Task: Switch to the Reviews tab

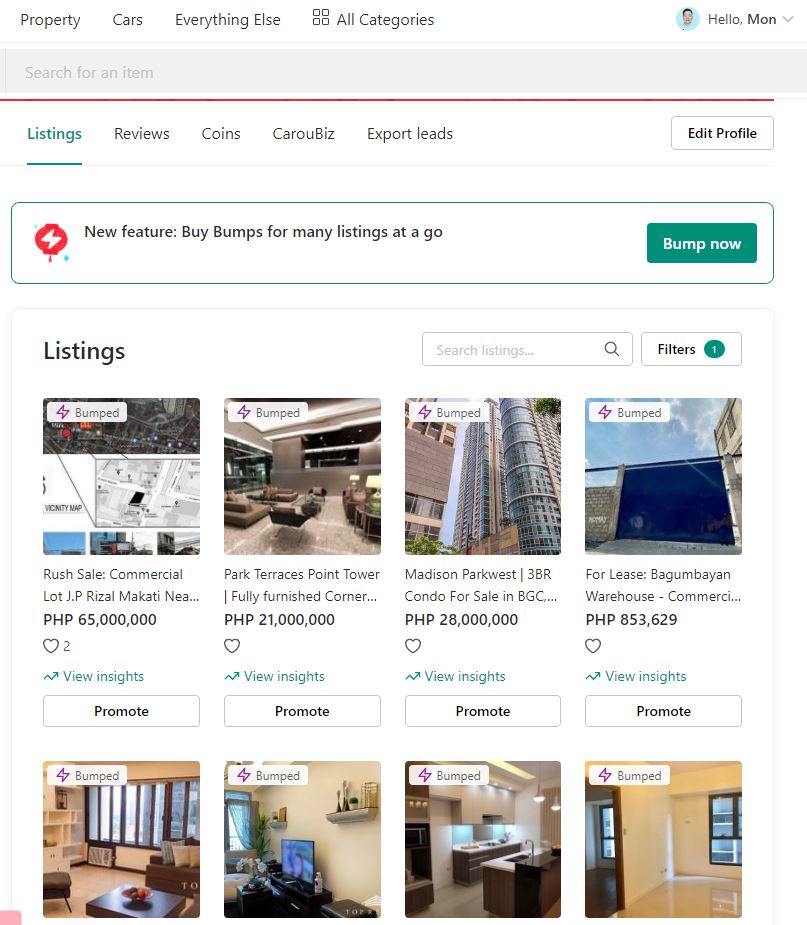Action: pos(142,134)
